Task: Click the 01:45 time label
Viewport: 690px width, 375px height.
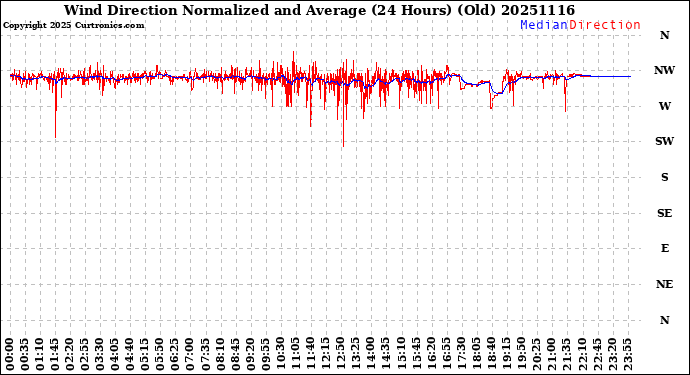Action: (x=55, y=354)
